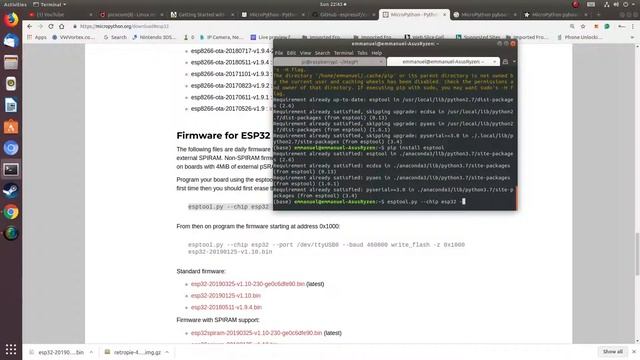Launch the Chromium browser from the dock
640x360 pixels.
point(11,148)
